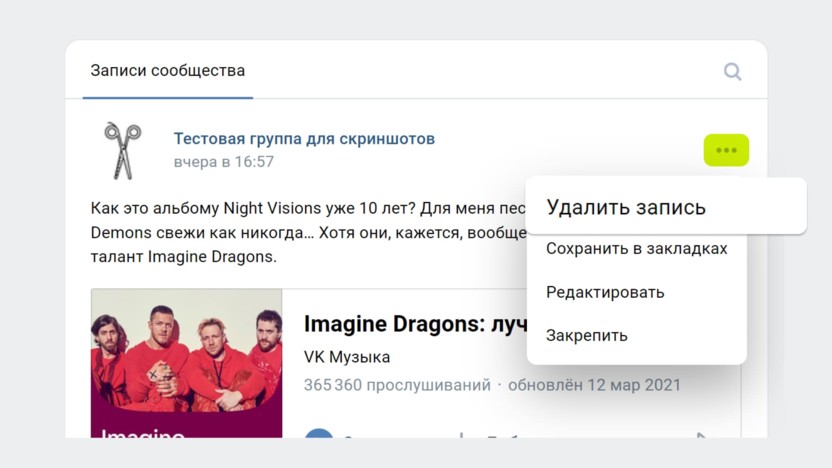The image size is (832, 468).
Task: Follow the "VK Музыка" author link
Action: point(347,357)
